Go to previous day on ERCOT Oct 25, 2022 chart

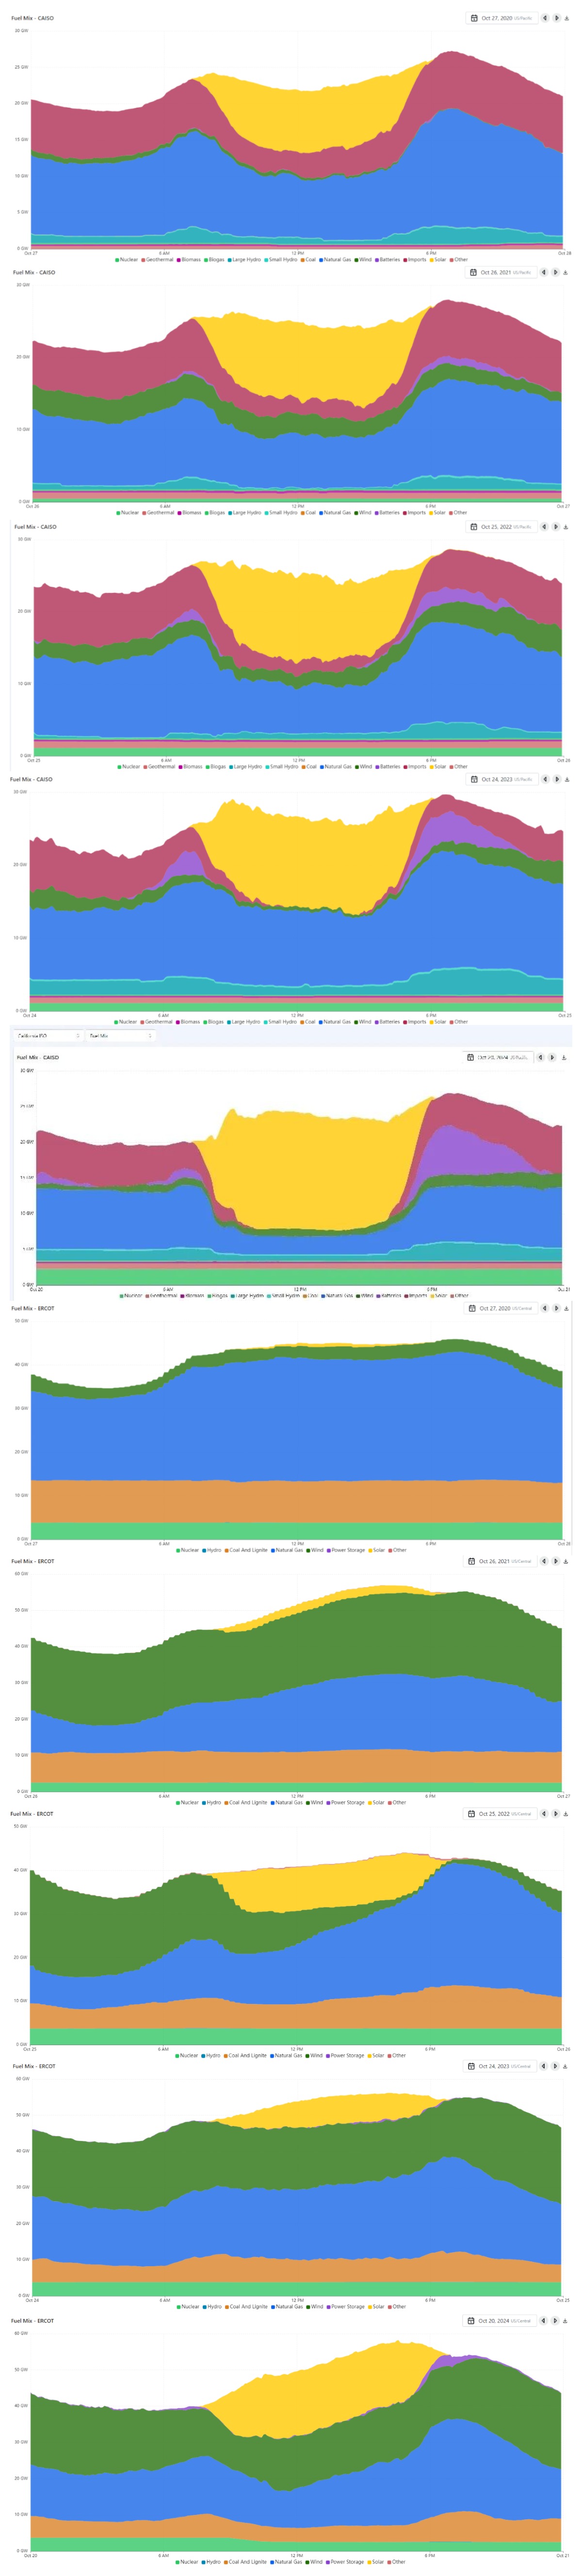point(545,1813)
